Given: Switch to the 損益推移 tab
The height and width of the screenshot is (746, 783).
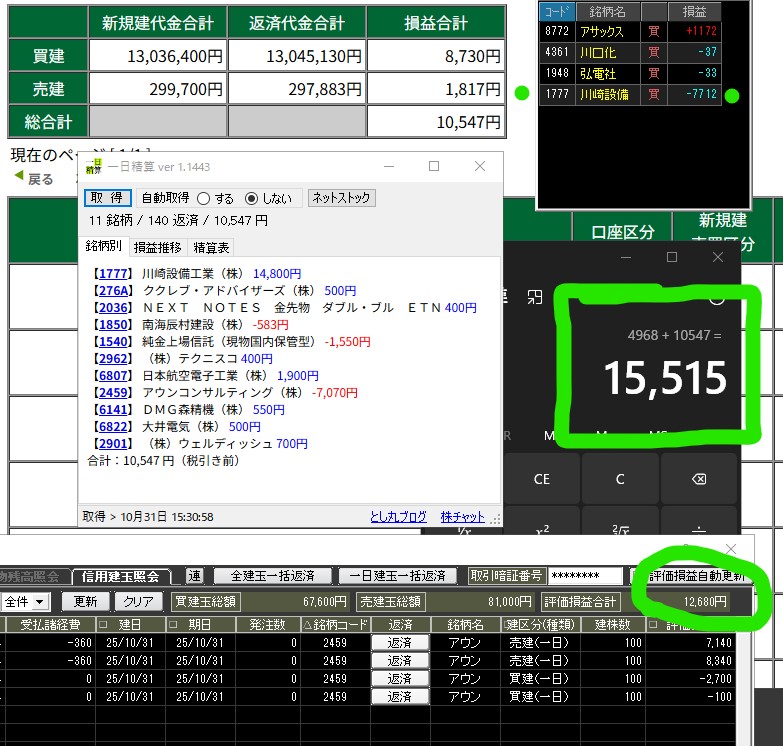Looking at the screenshot, I should pyautogui.click(x=158, y=246).
